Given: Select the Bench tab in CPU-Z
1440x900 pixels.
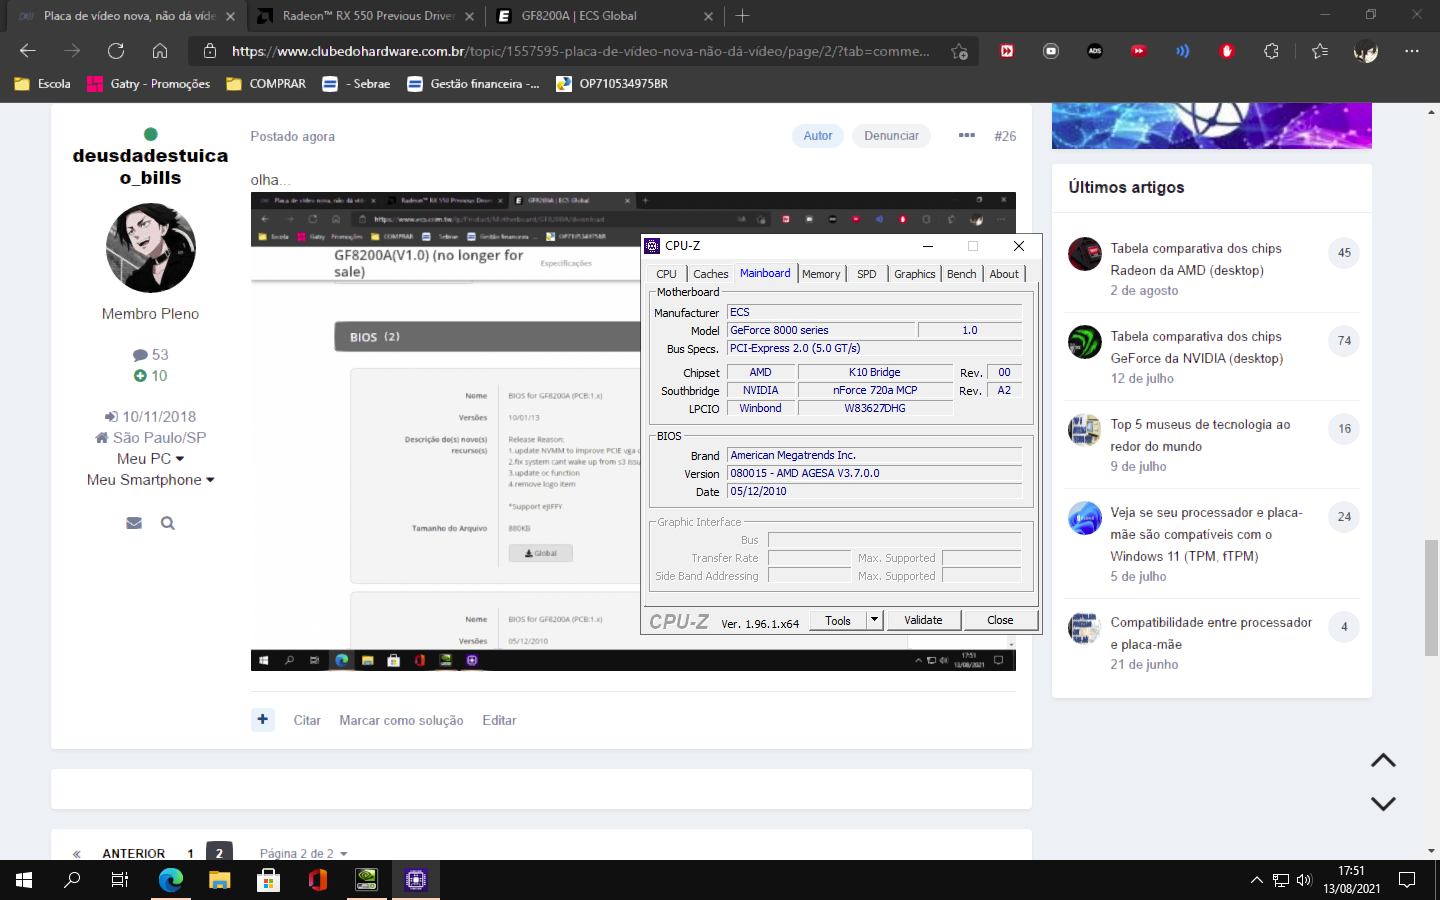Looking at the screenshot, I should pyautogui.click(x=962, y=274).
